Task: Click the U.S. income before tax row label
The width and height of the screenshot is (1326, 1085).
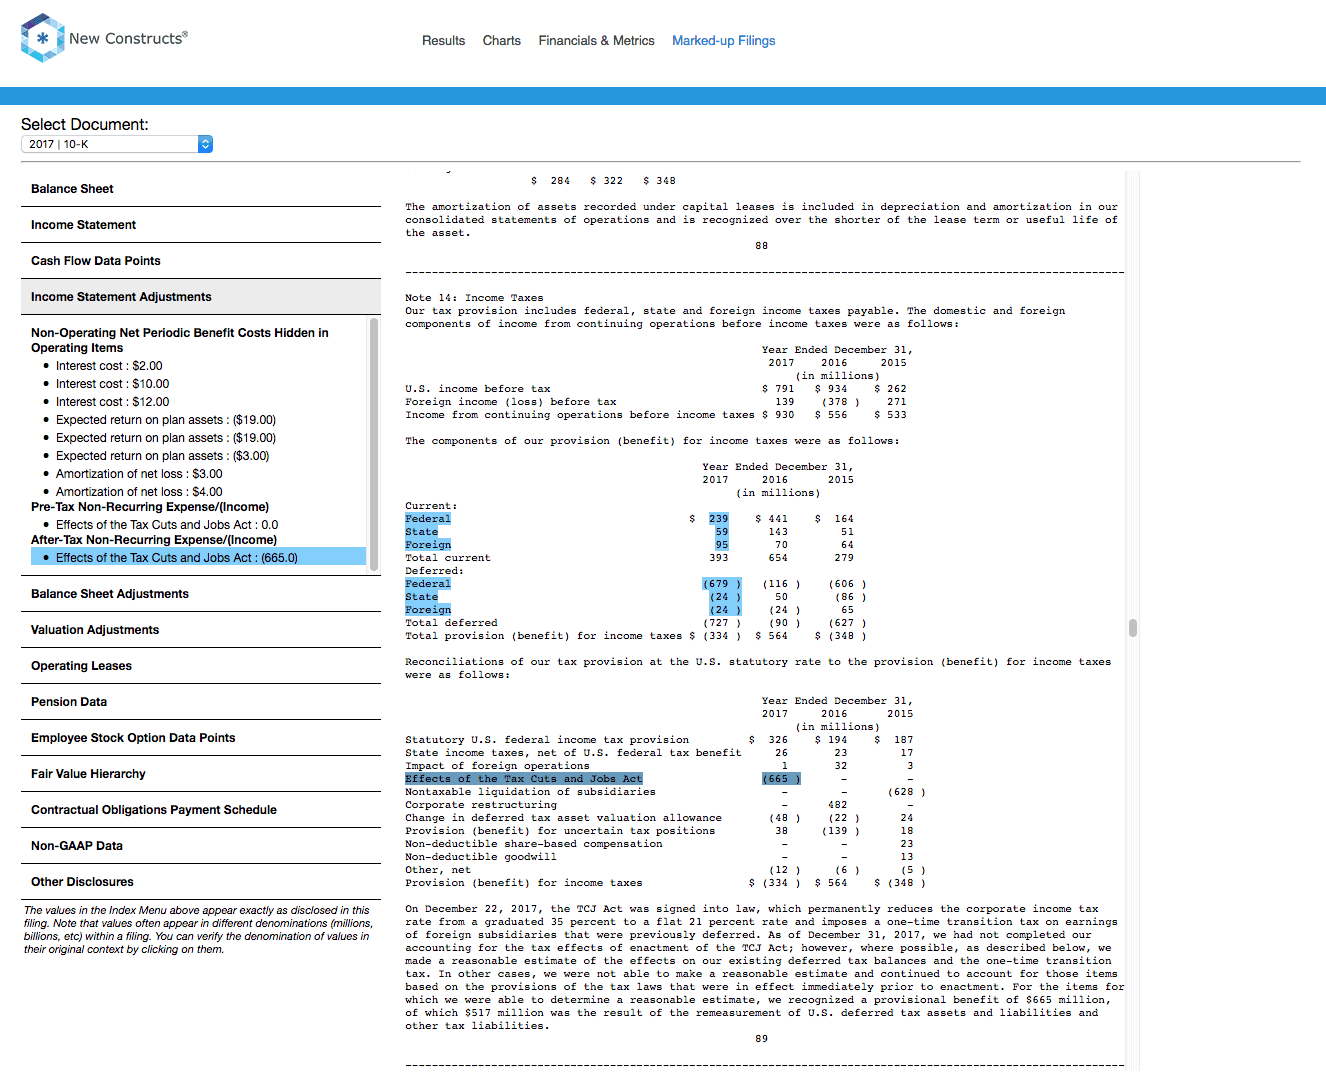Action: 478,389
